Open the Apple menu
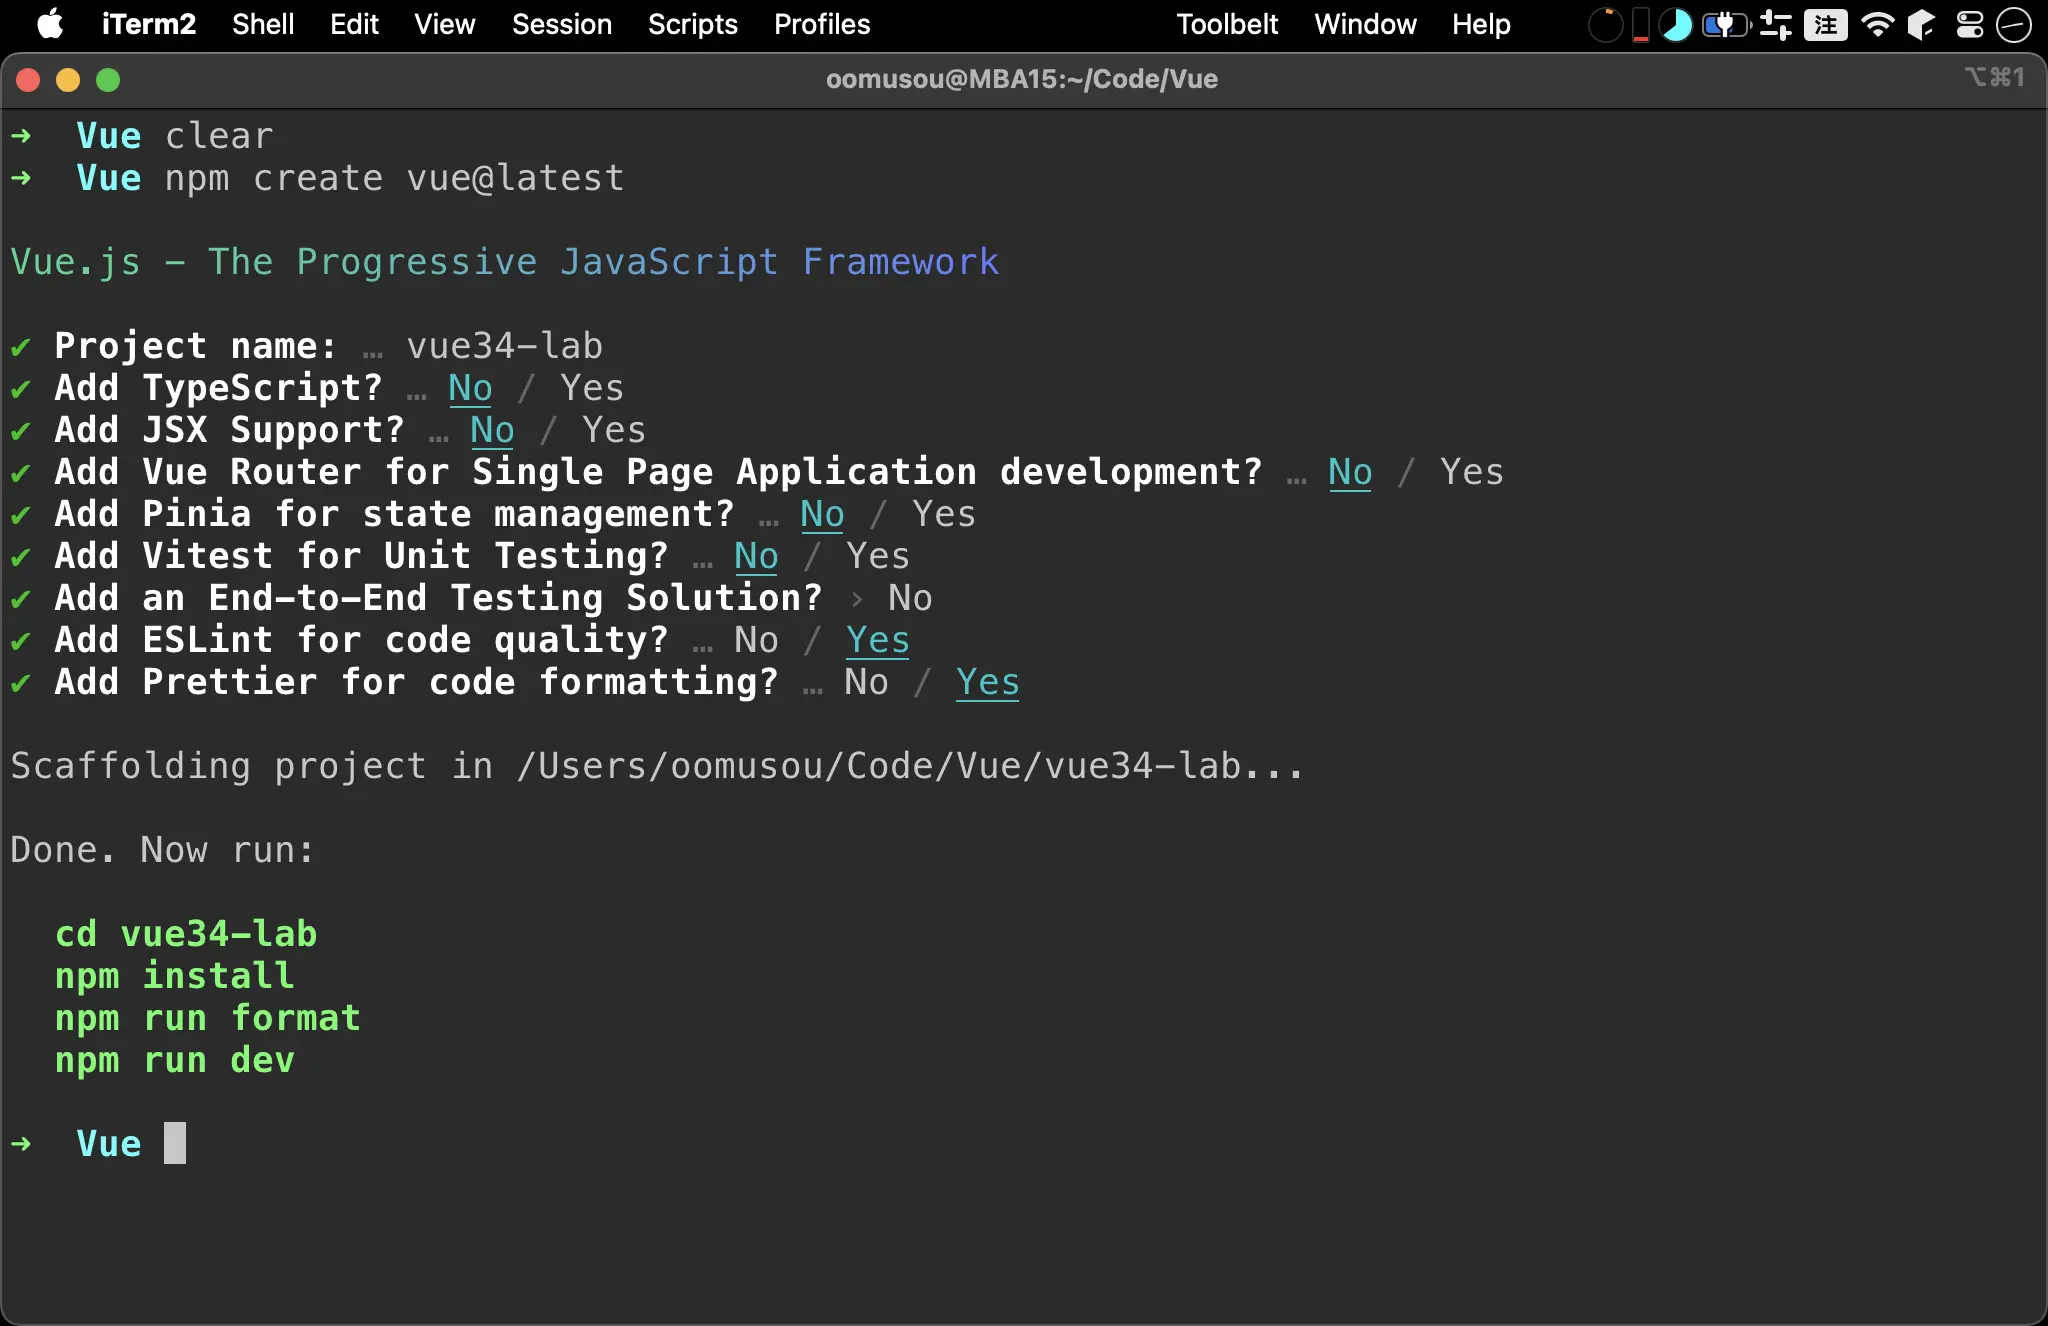This screenshot has width=2048, height=1326. tap(50, 24)
